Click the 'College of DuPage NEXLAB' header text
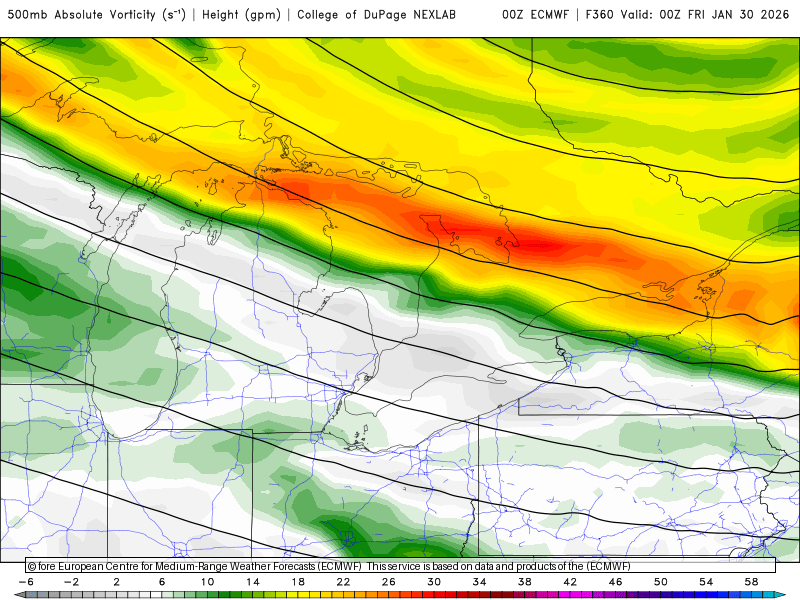Image resolution: width=800 pixels, height=600 pixels. coord(376,15)
